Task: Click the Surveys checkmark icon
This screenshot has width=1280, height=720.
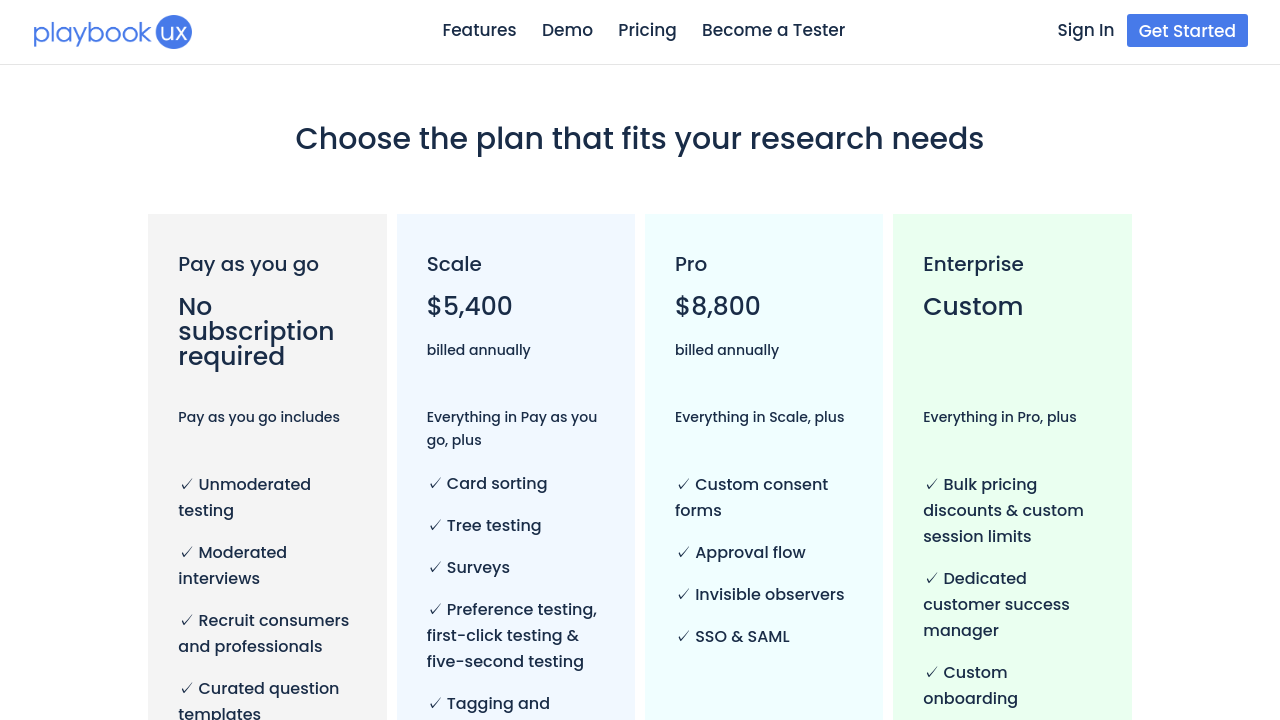Action: coord(435,568)
